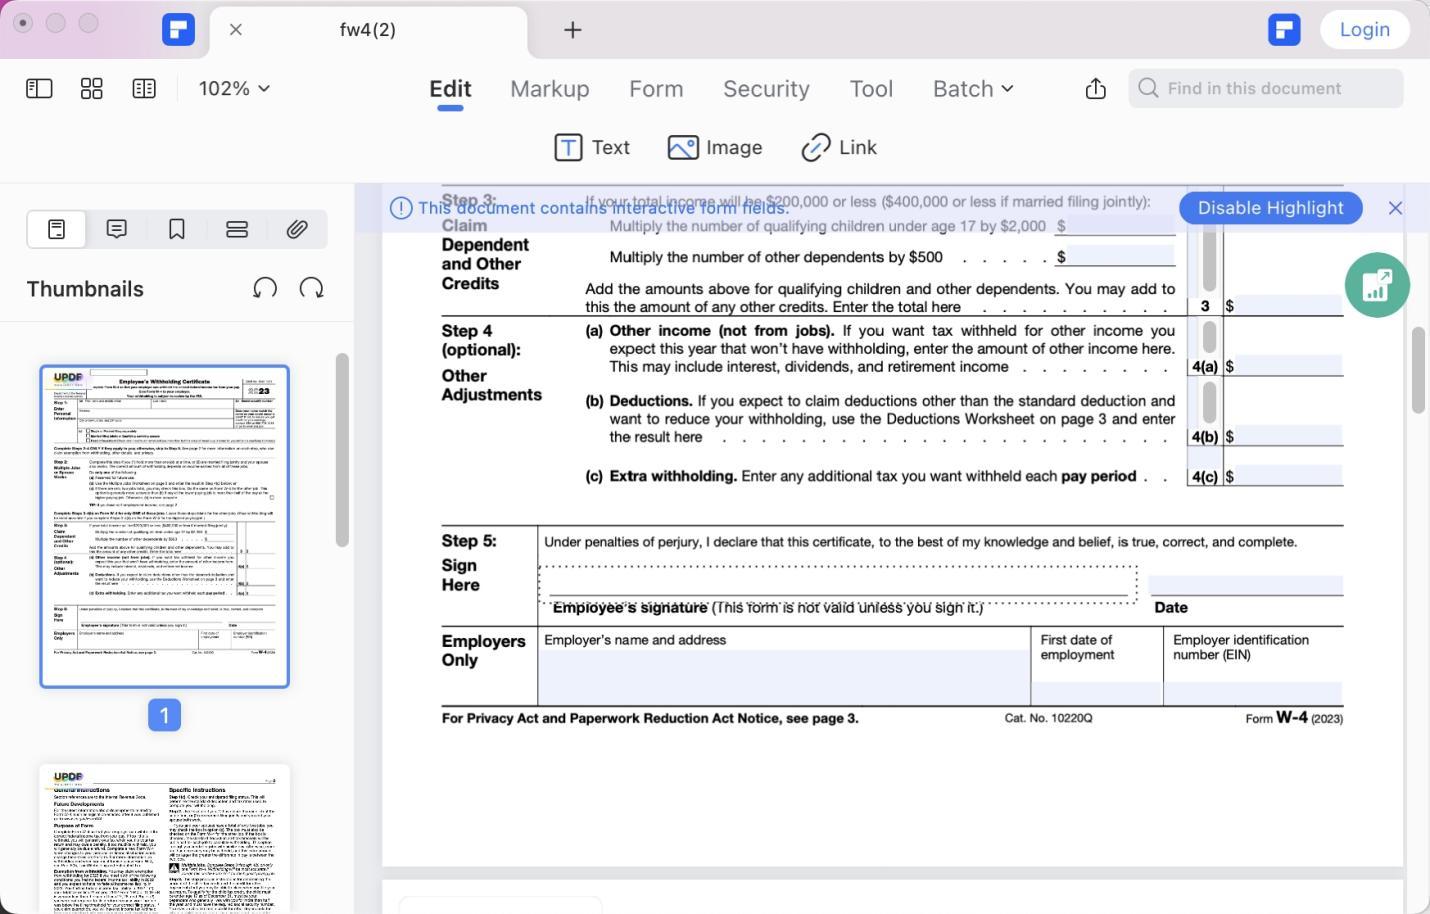
Task: Toggle the sidebar panel icon
Action: pos(39,88)
